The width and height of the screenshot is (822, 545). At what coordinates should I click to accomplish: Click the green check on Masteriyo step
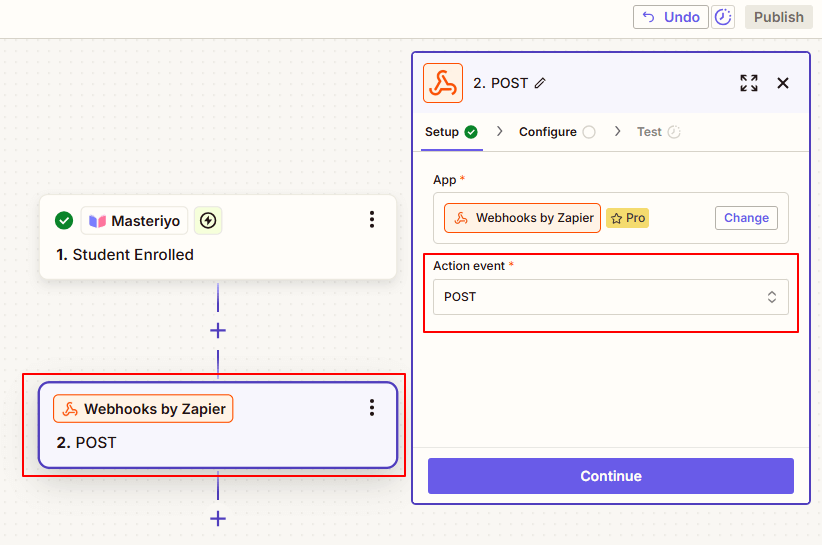(x=64, y=221)
